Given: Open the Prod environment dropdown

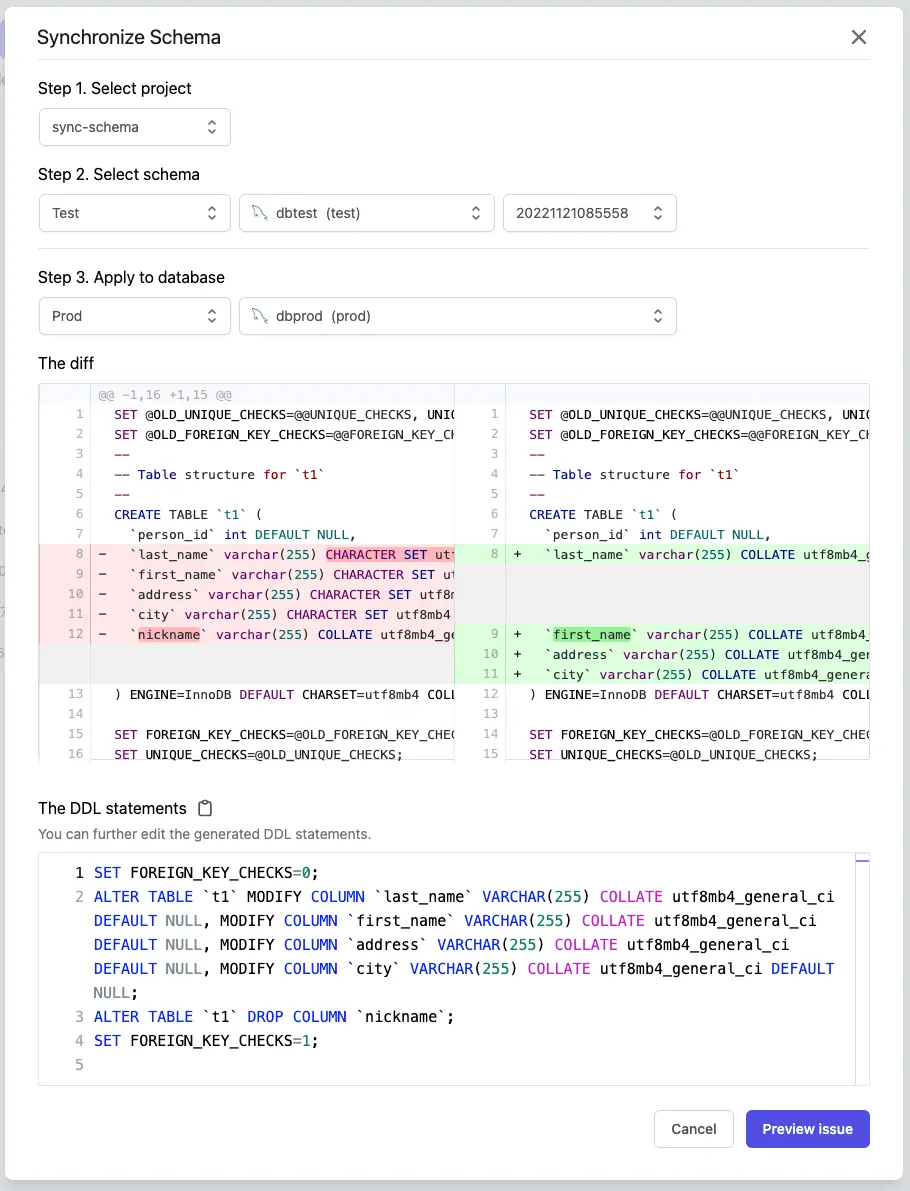Looking at the screenshot, I should (134, 316).
